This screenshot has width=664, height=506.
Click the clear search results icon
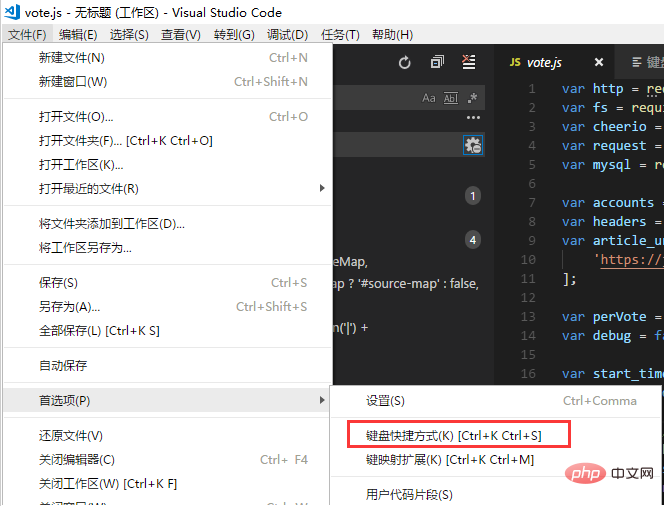pos(468,62)
